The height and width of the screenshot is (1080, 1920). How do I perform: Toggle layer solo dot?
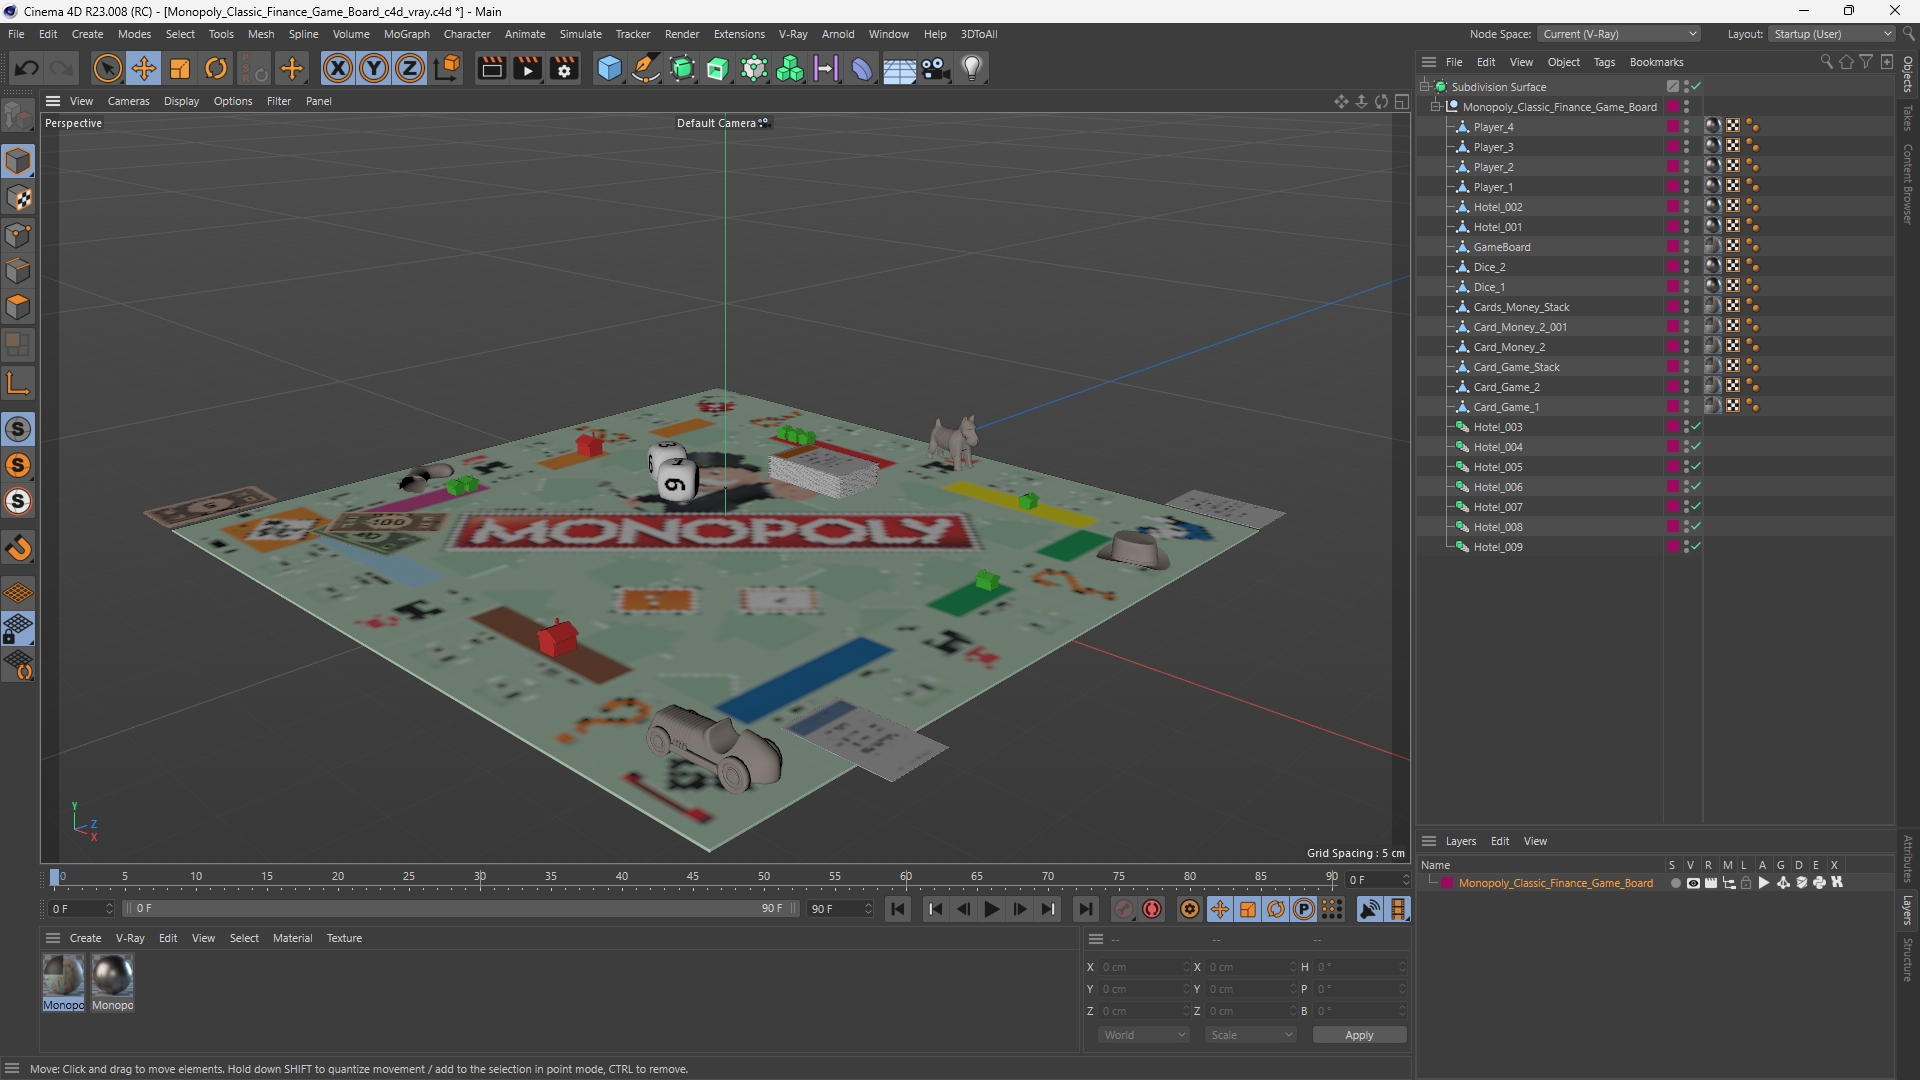pos(1675,883)
